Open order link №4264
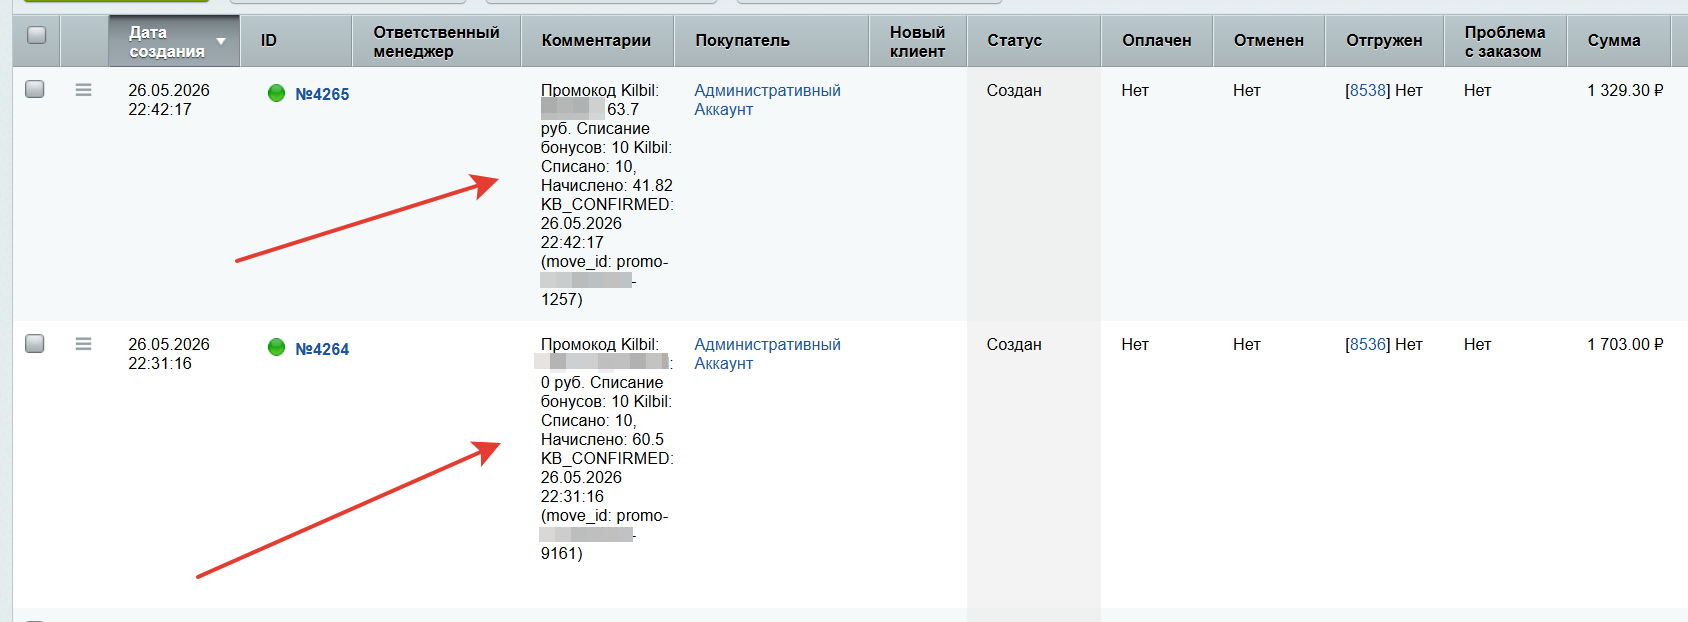The height and width of the screenshot is (622, 1688). click(322, 349)
